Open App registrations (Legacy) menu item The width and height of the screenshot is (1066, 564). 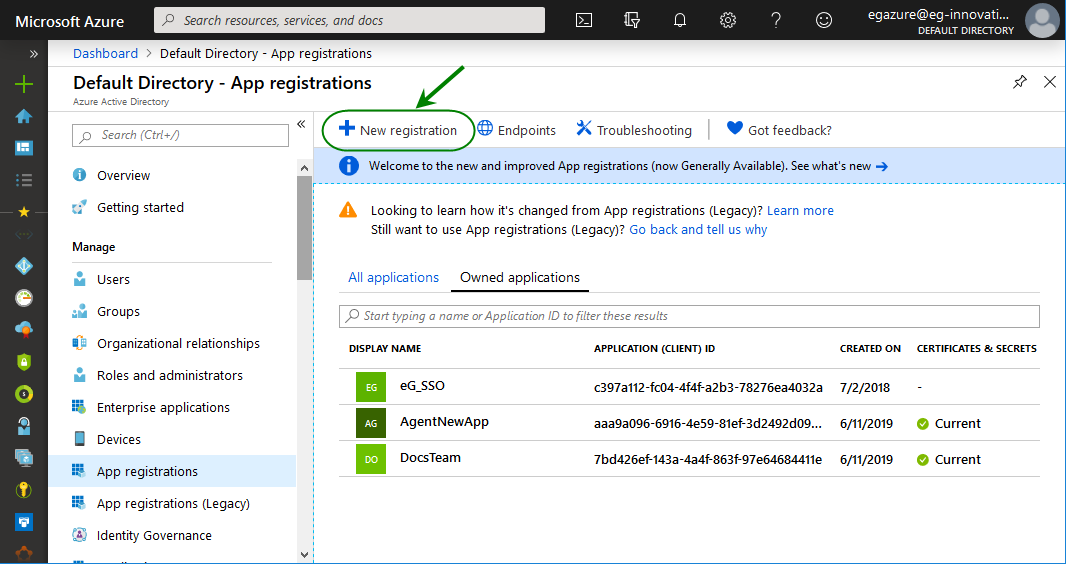pyautogui.click(x=172, y=504)
